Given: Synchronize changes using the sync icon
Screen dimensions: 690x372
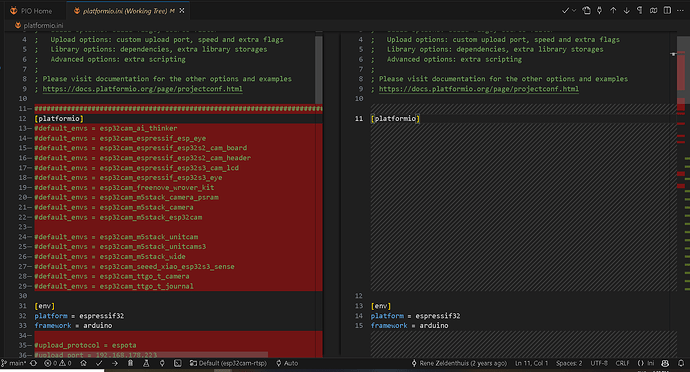Looking at the screenshot, I should pos(33,363).
